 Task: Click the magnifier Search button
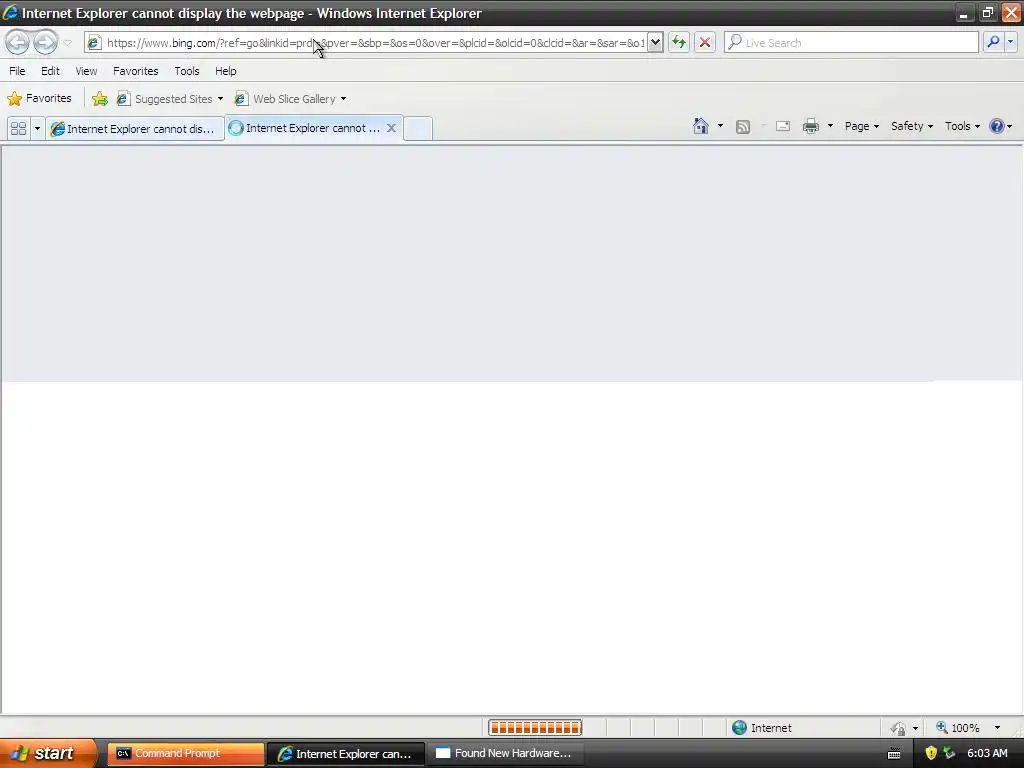tap(993, 42)
